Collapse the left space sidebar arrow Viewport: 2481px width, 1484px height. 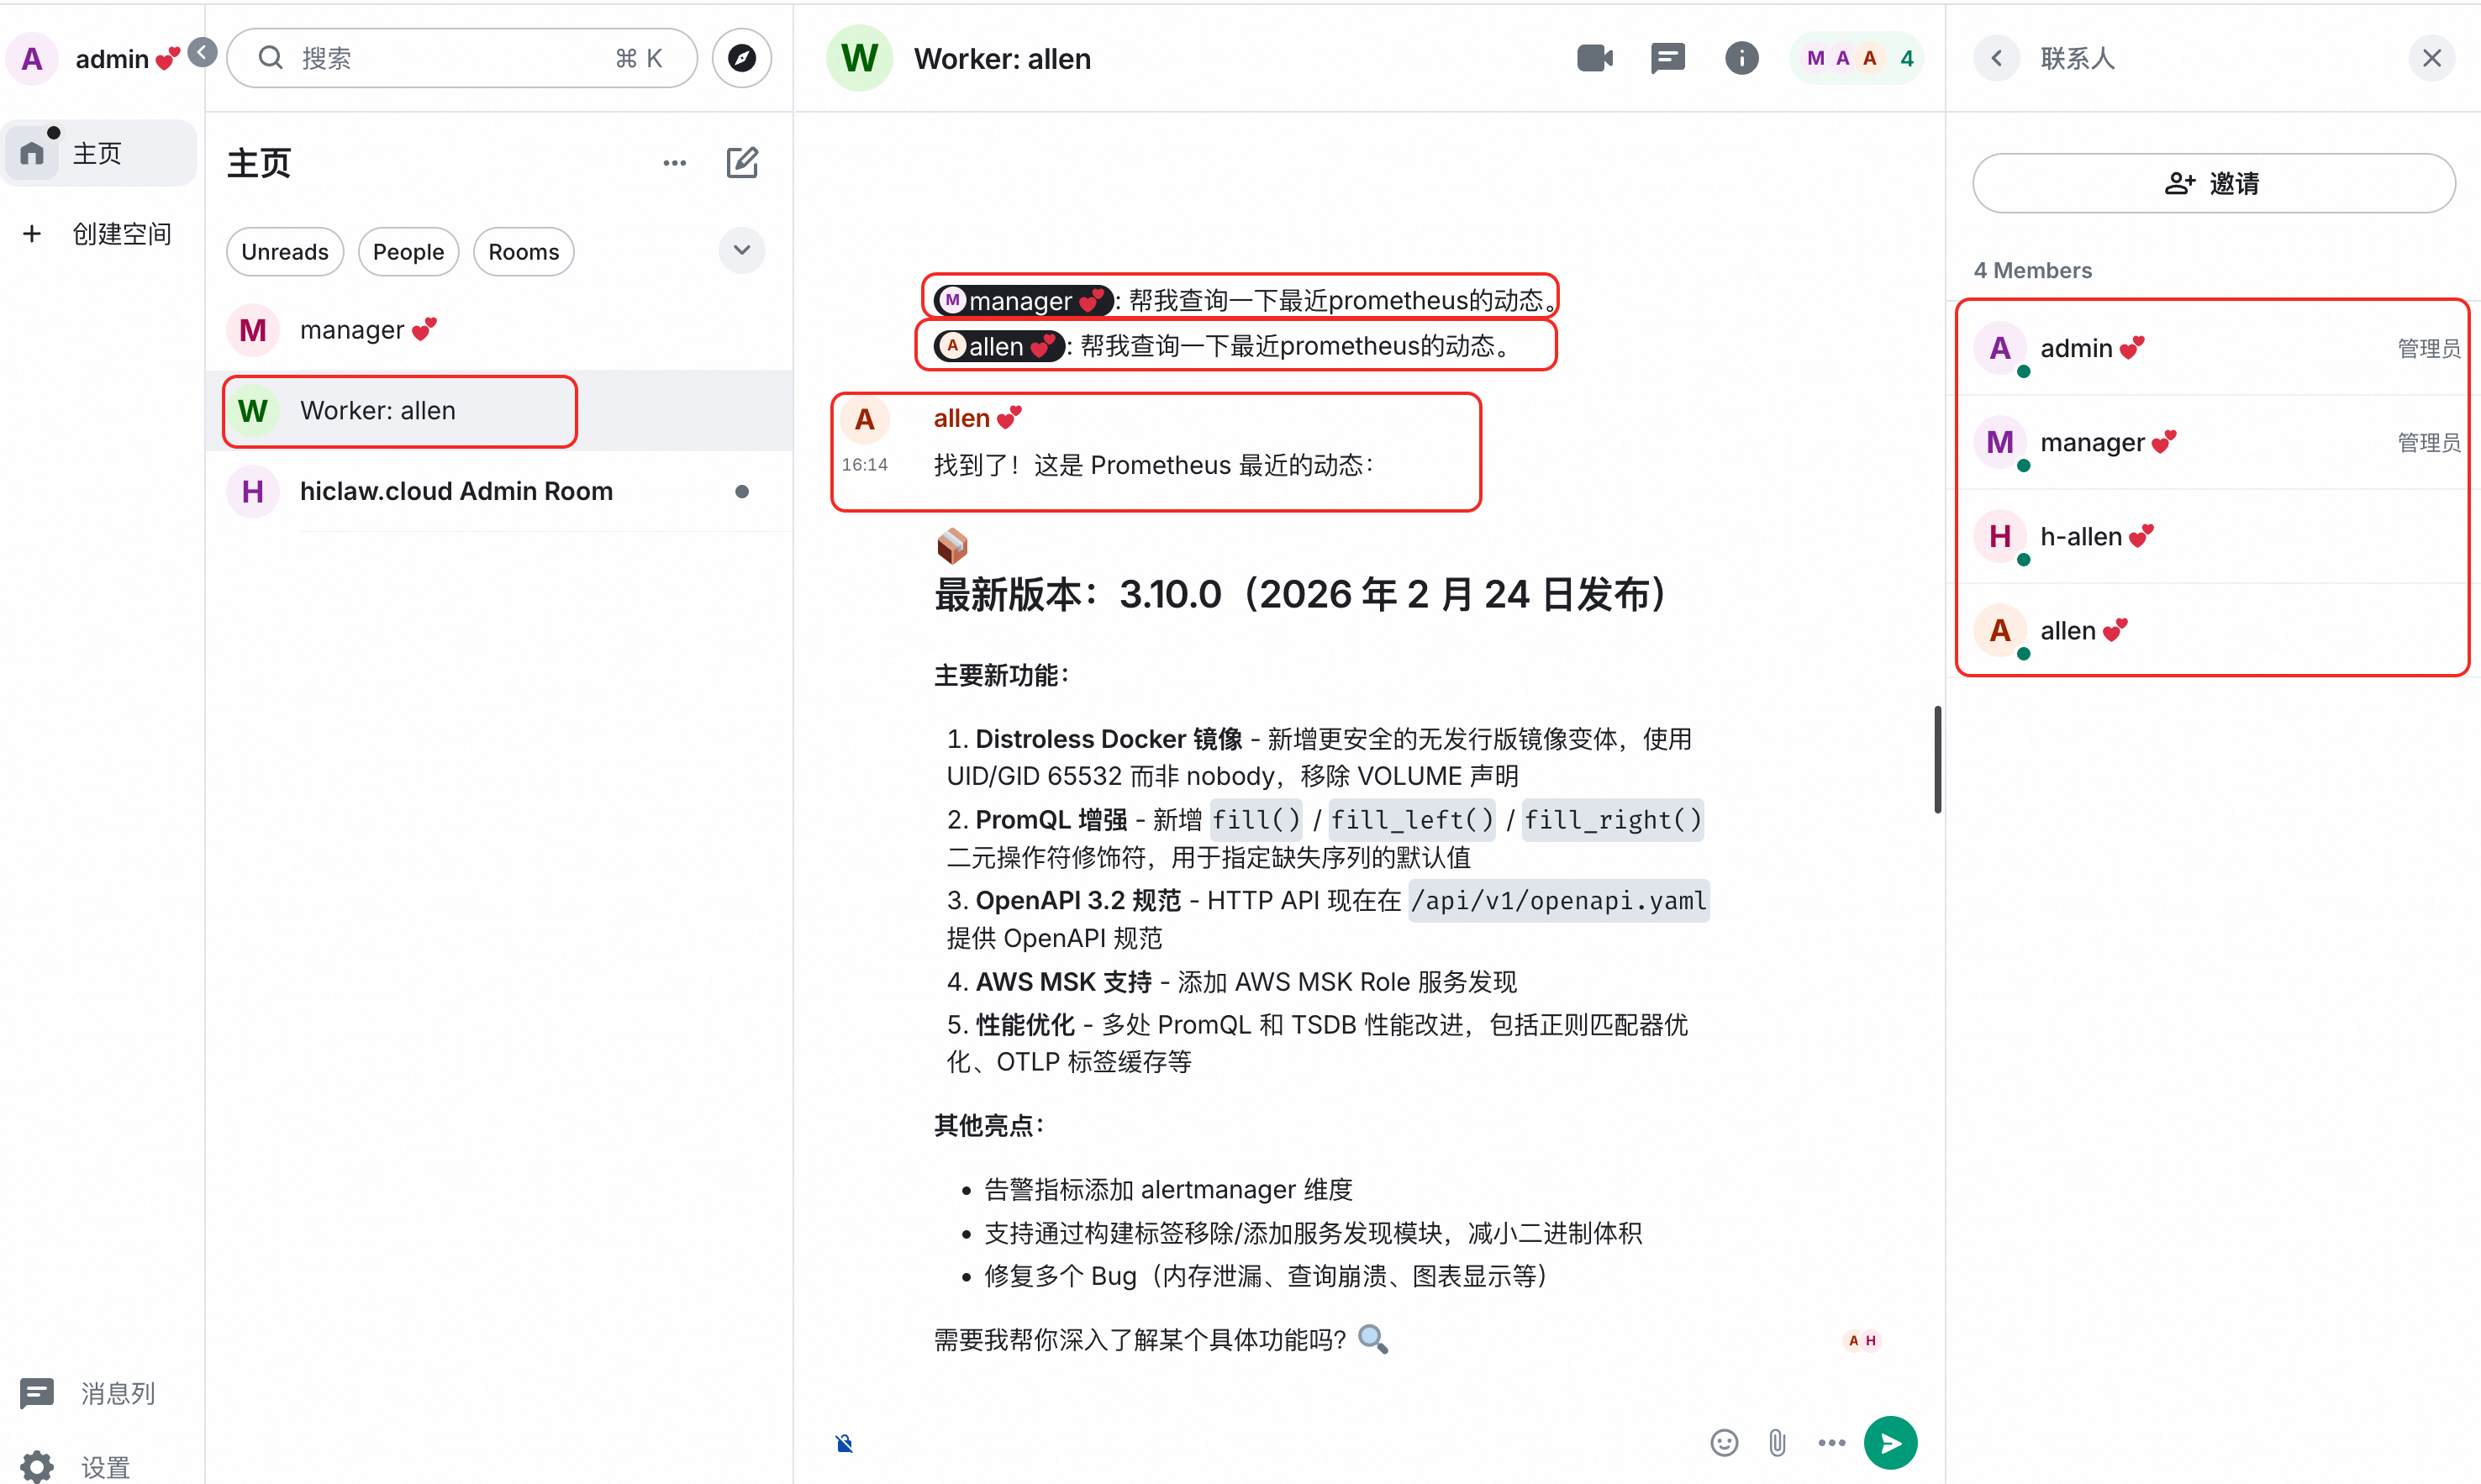[x=203, y=52]
